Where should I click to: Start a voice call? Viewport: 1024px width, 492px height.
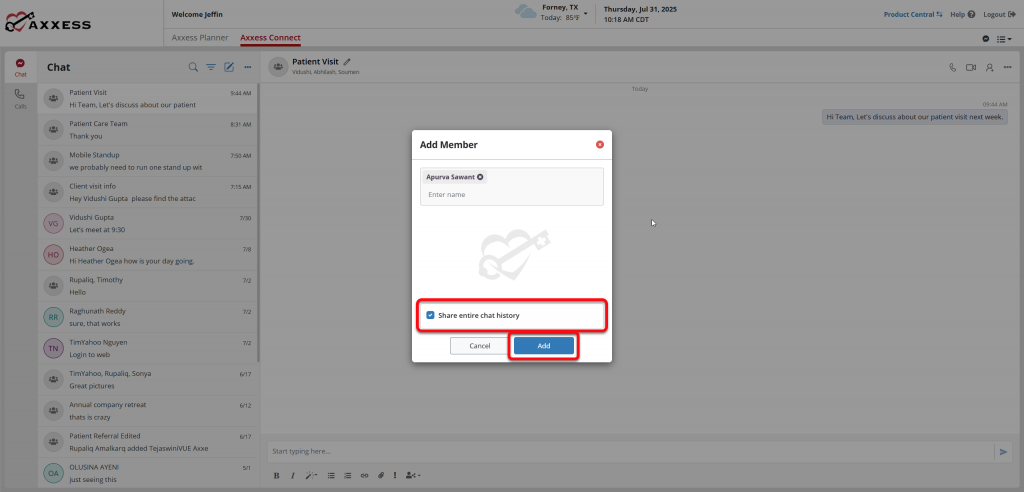point(952,67)
